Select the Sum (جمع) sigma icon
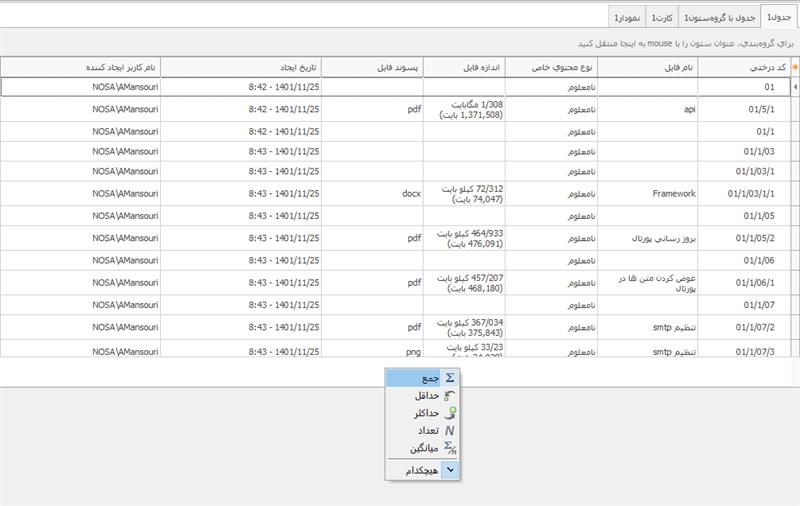800x506 pixels. point(450,378)
